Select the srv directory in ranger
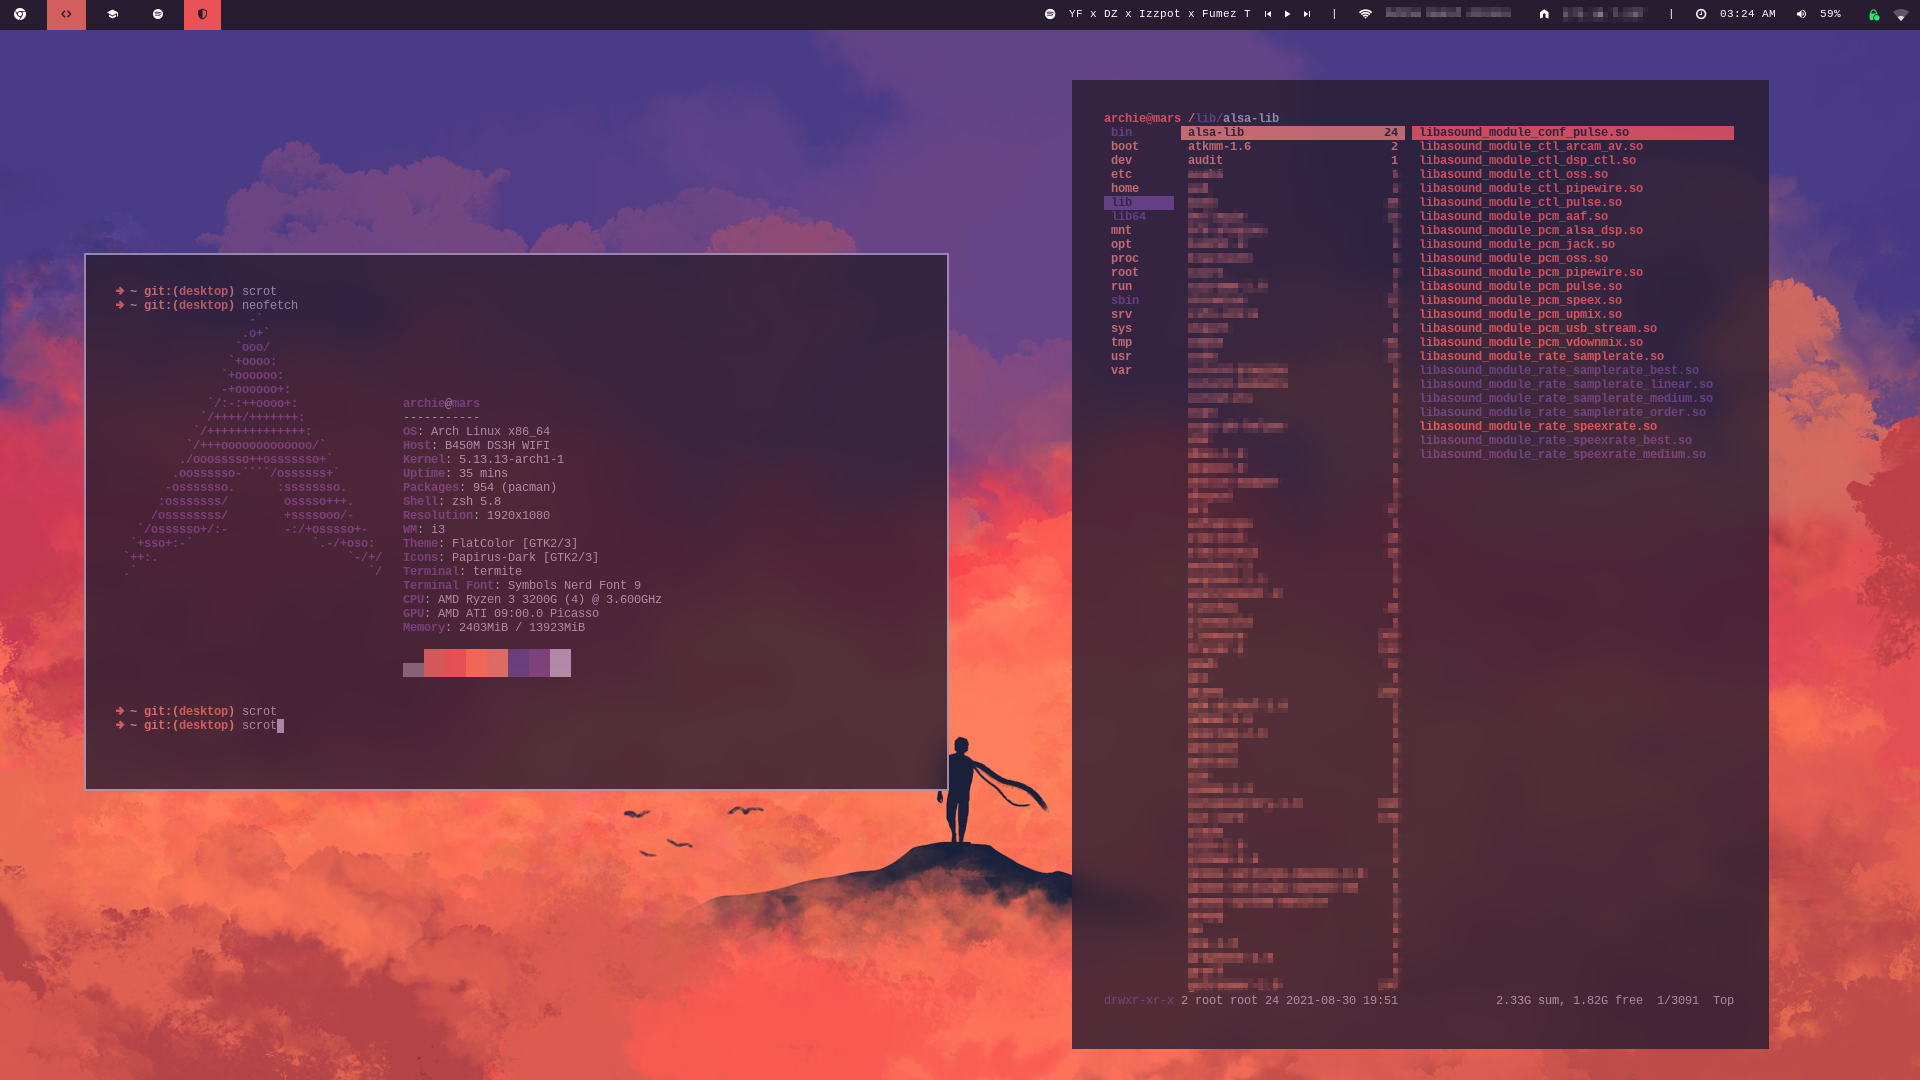 1121,314
